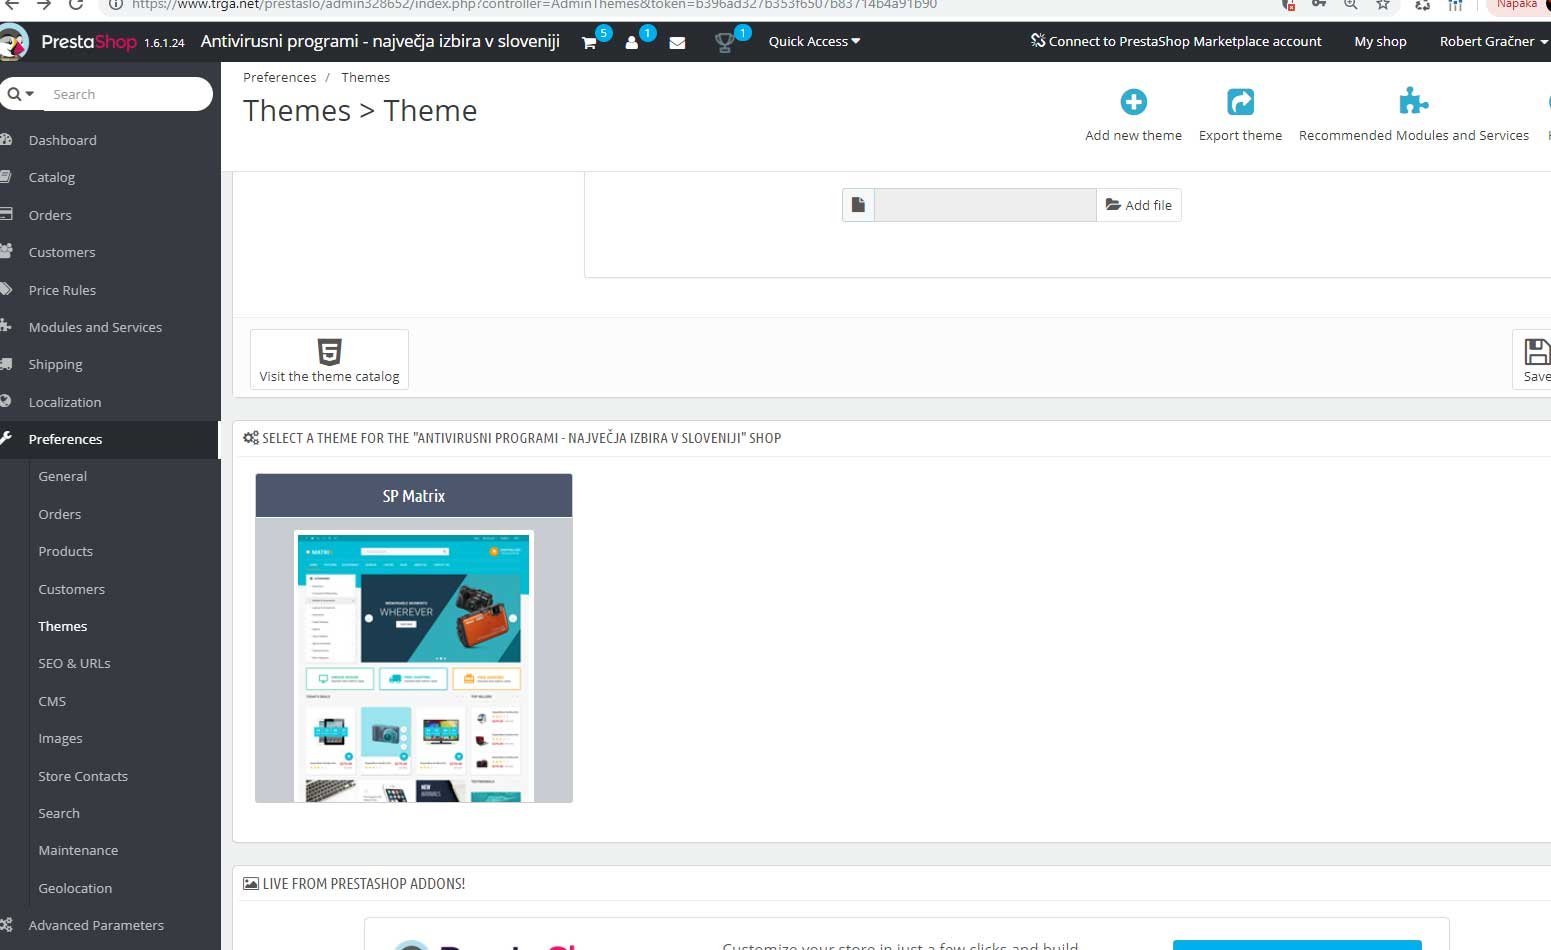Open the Search preferences submenu item
This screenshot has height=950, width=1551.
[x=59, y=813]
